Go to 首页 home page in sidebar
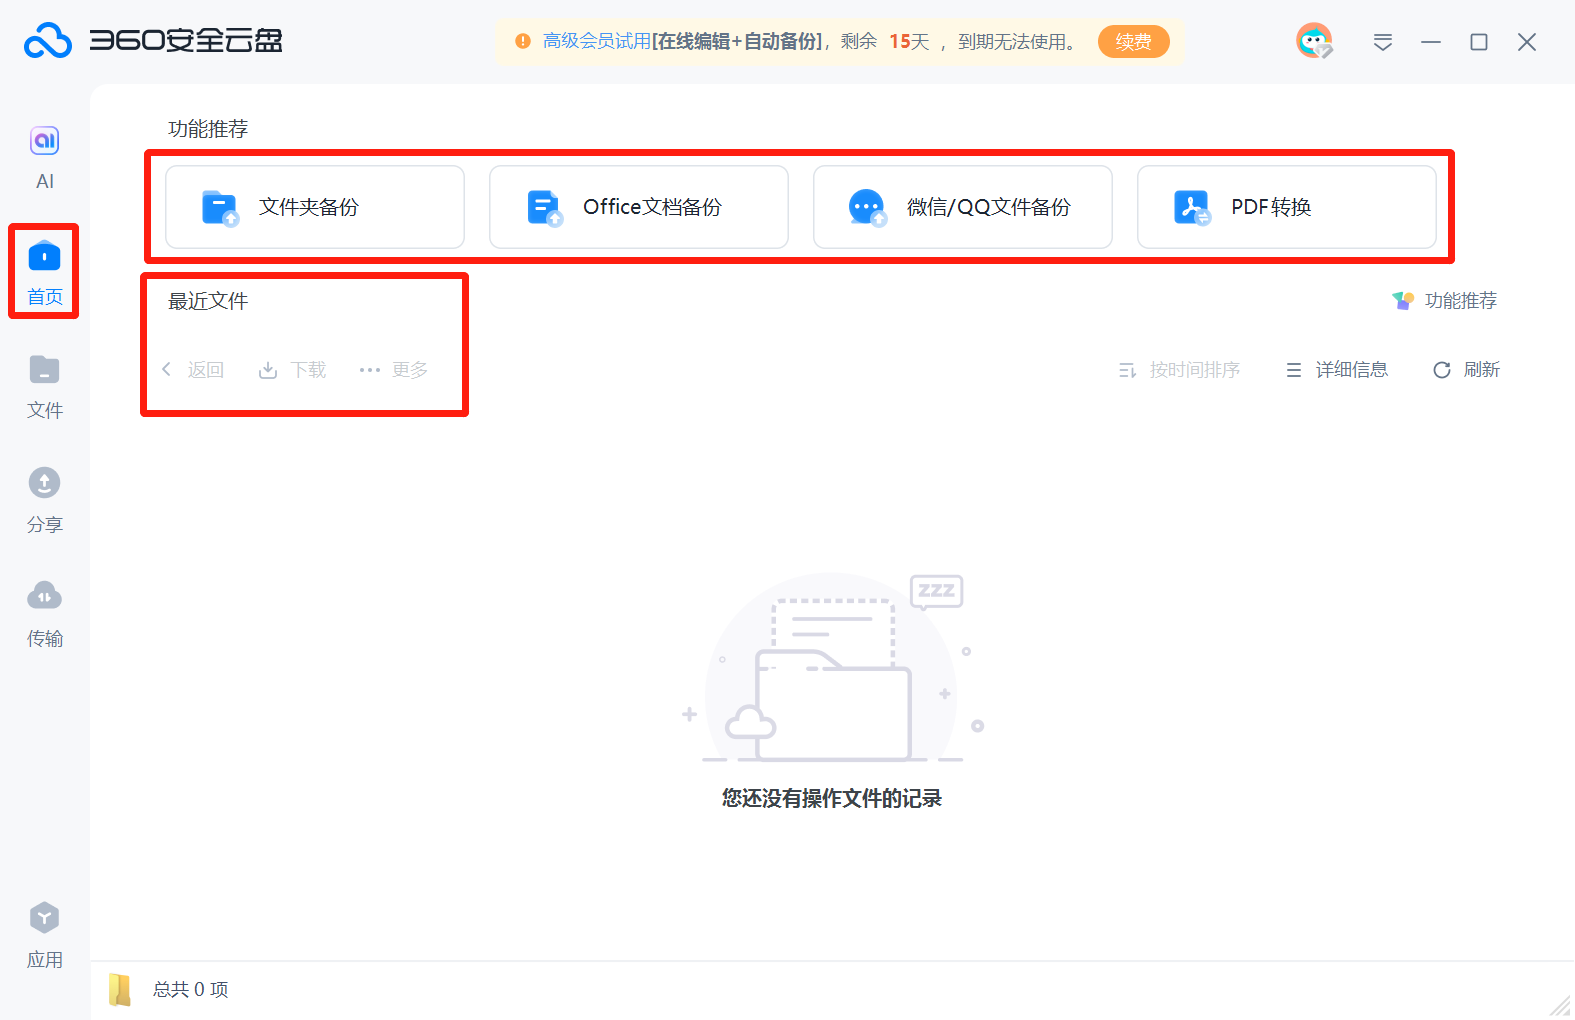Screen dimensions: 1575x1020 pos(44,272)
